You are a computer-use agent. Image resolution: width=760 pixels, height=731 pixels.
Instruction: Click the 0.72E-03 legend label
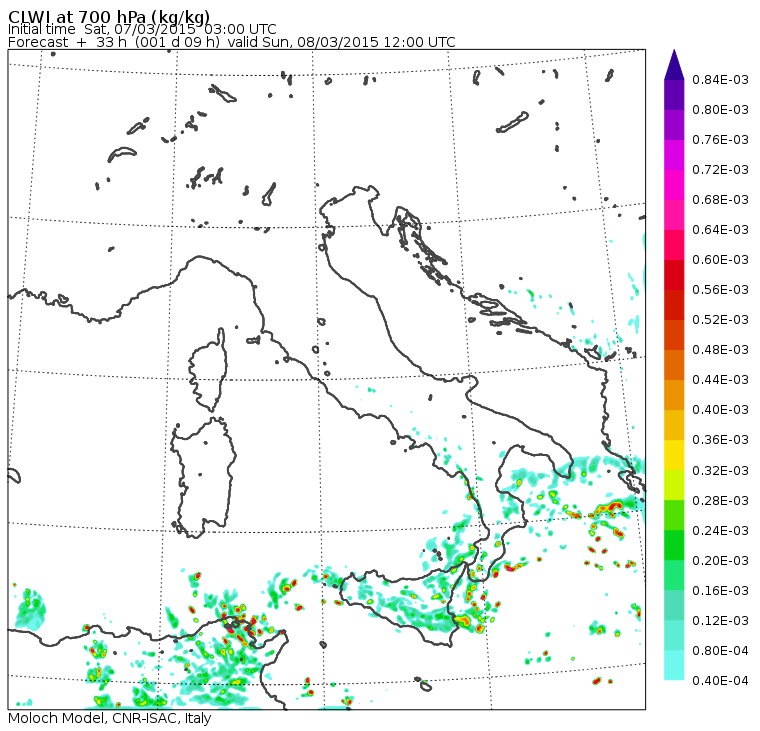(x=720, y=170)
